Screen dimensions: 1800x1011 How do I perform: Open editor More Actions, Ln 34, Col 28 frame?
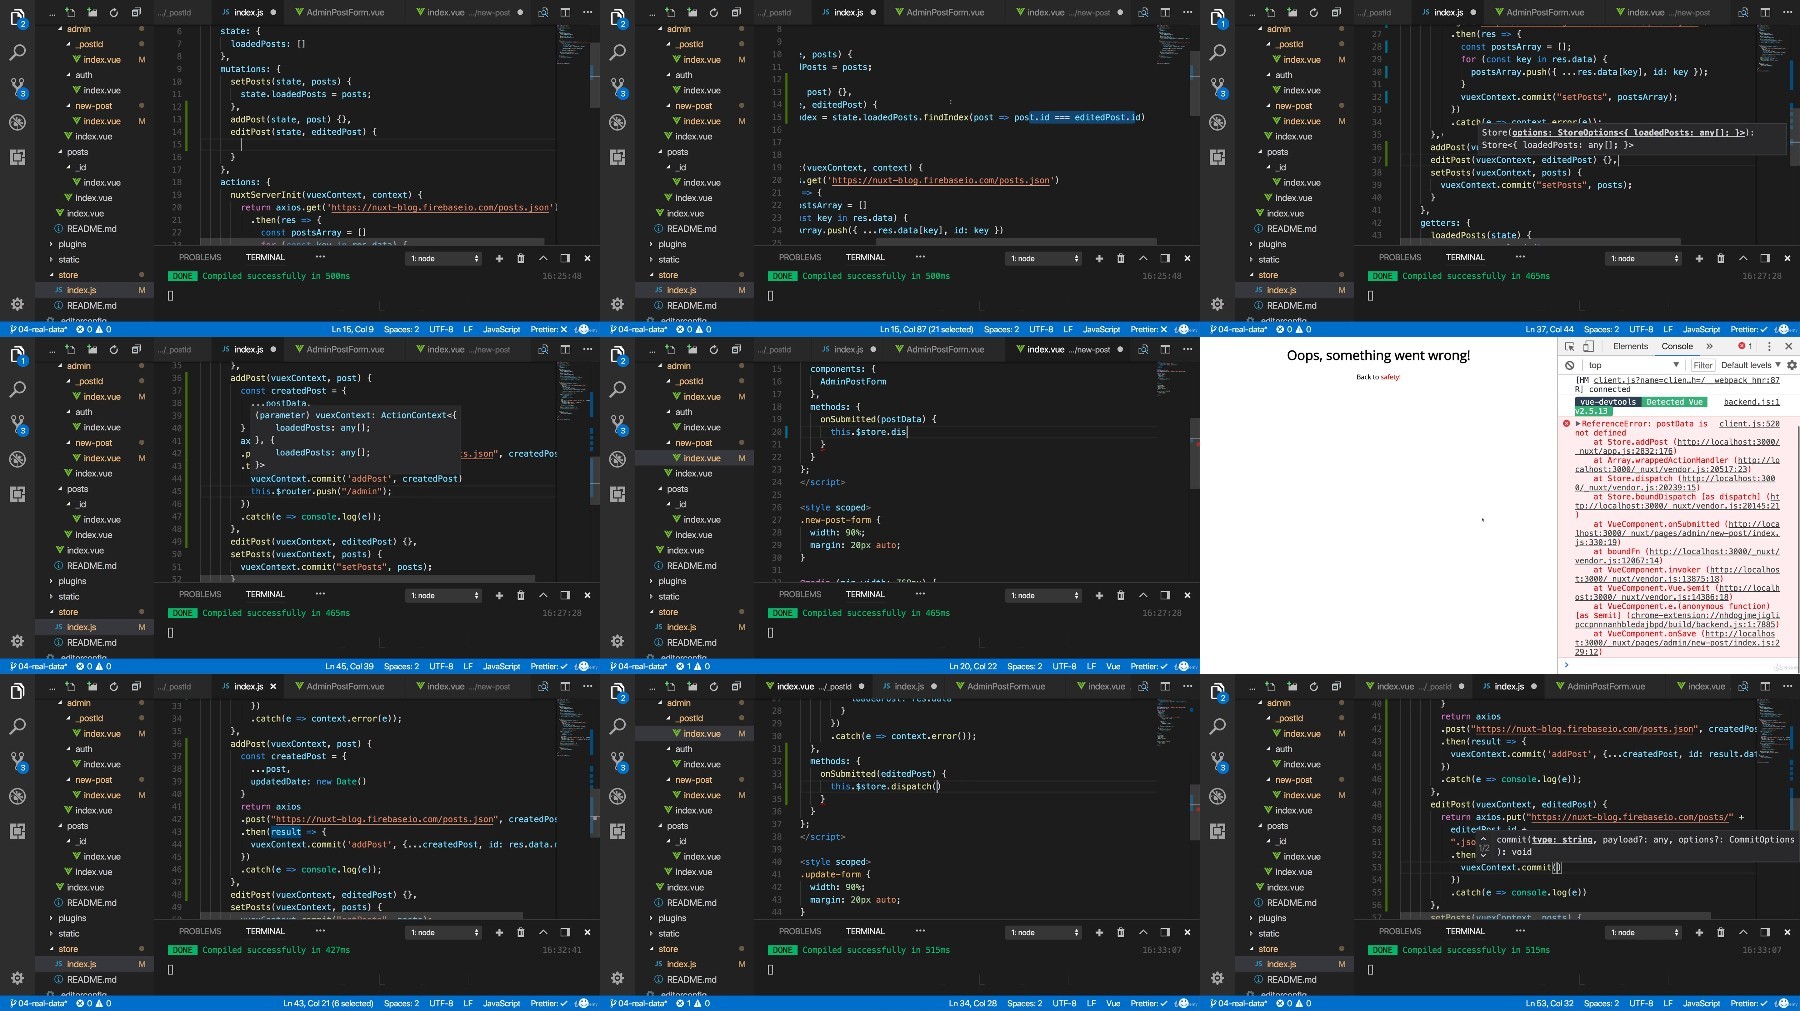tap(1187, 686)
